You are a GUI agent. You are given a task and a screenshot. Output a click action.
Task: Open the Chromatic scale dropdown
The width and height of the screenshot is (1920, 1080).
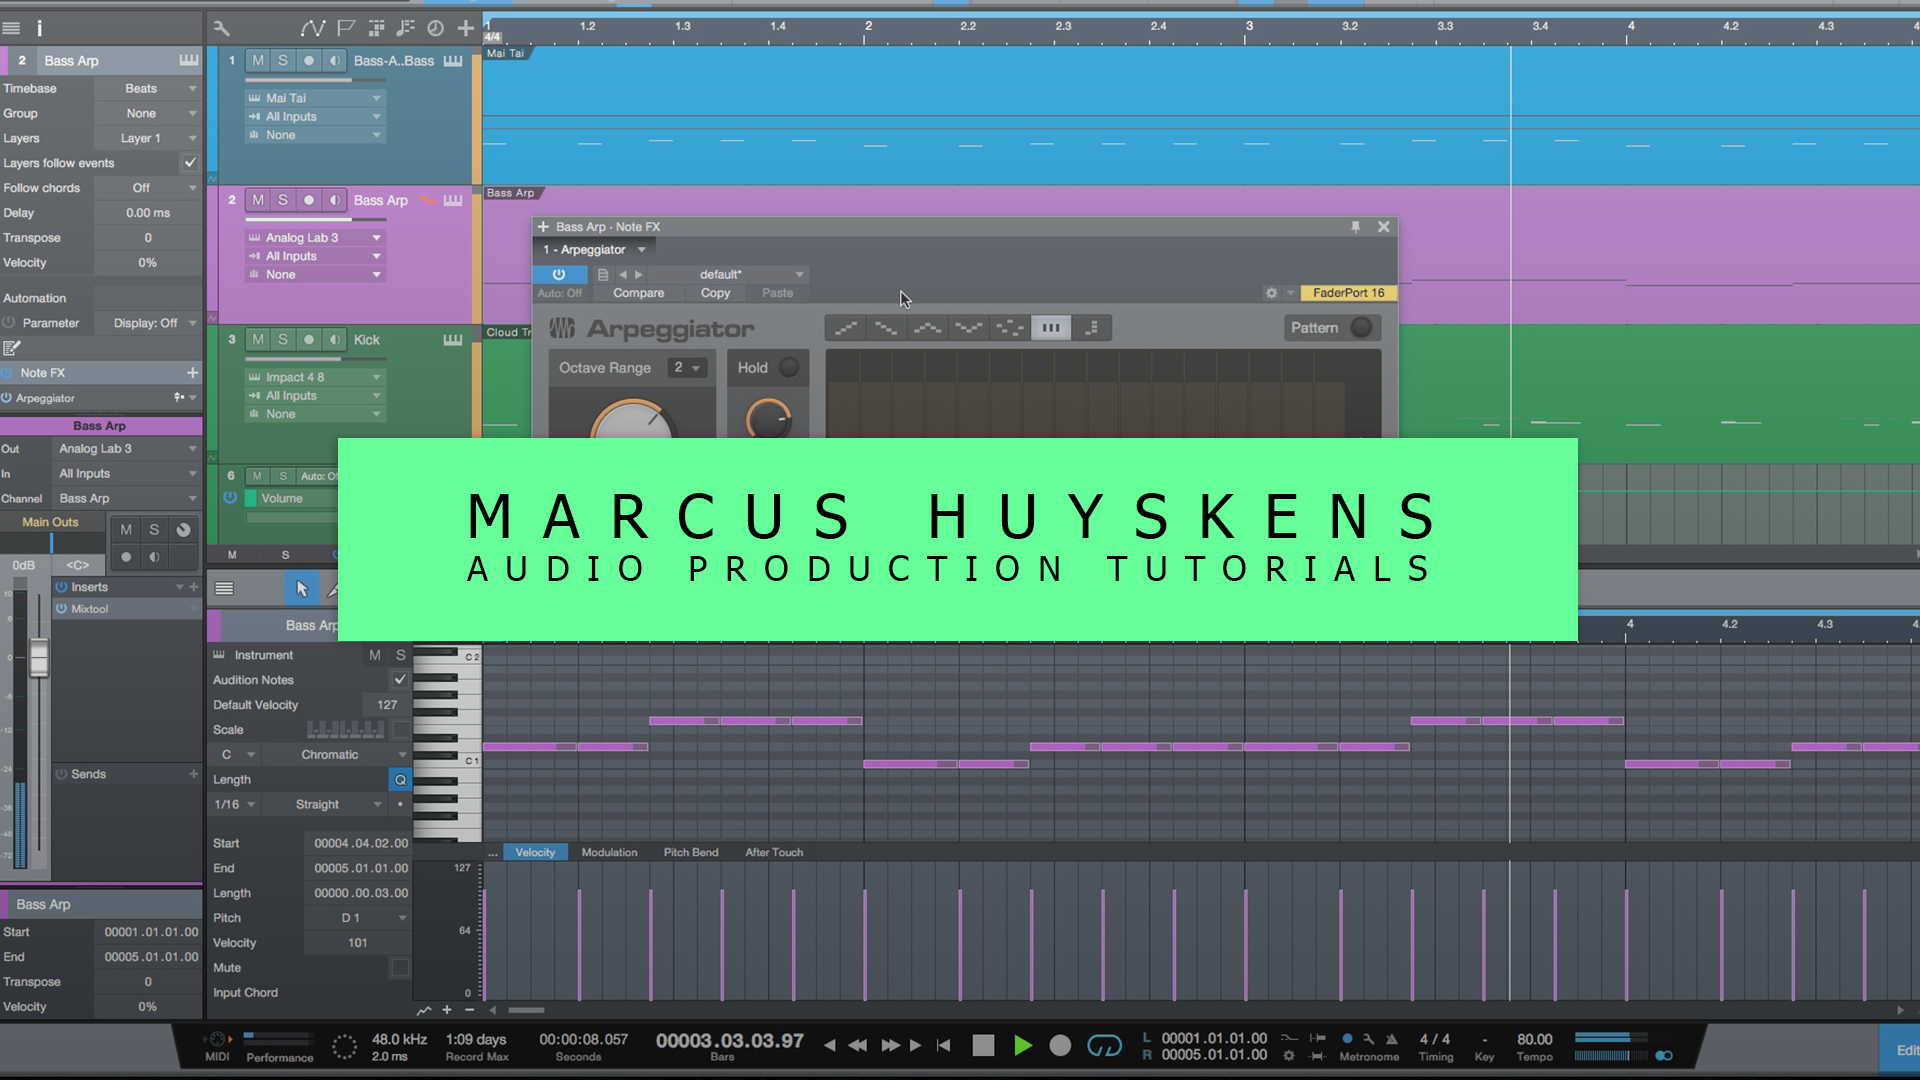[339, 755]
